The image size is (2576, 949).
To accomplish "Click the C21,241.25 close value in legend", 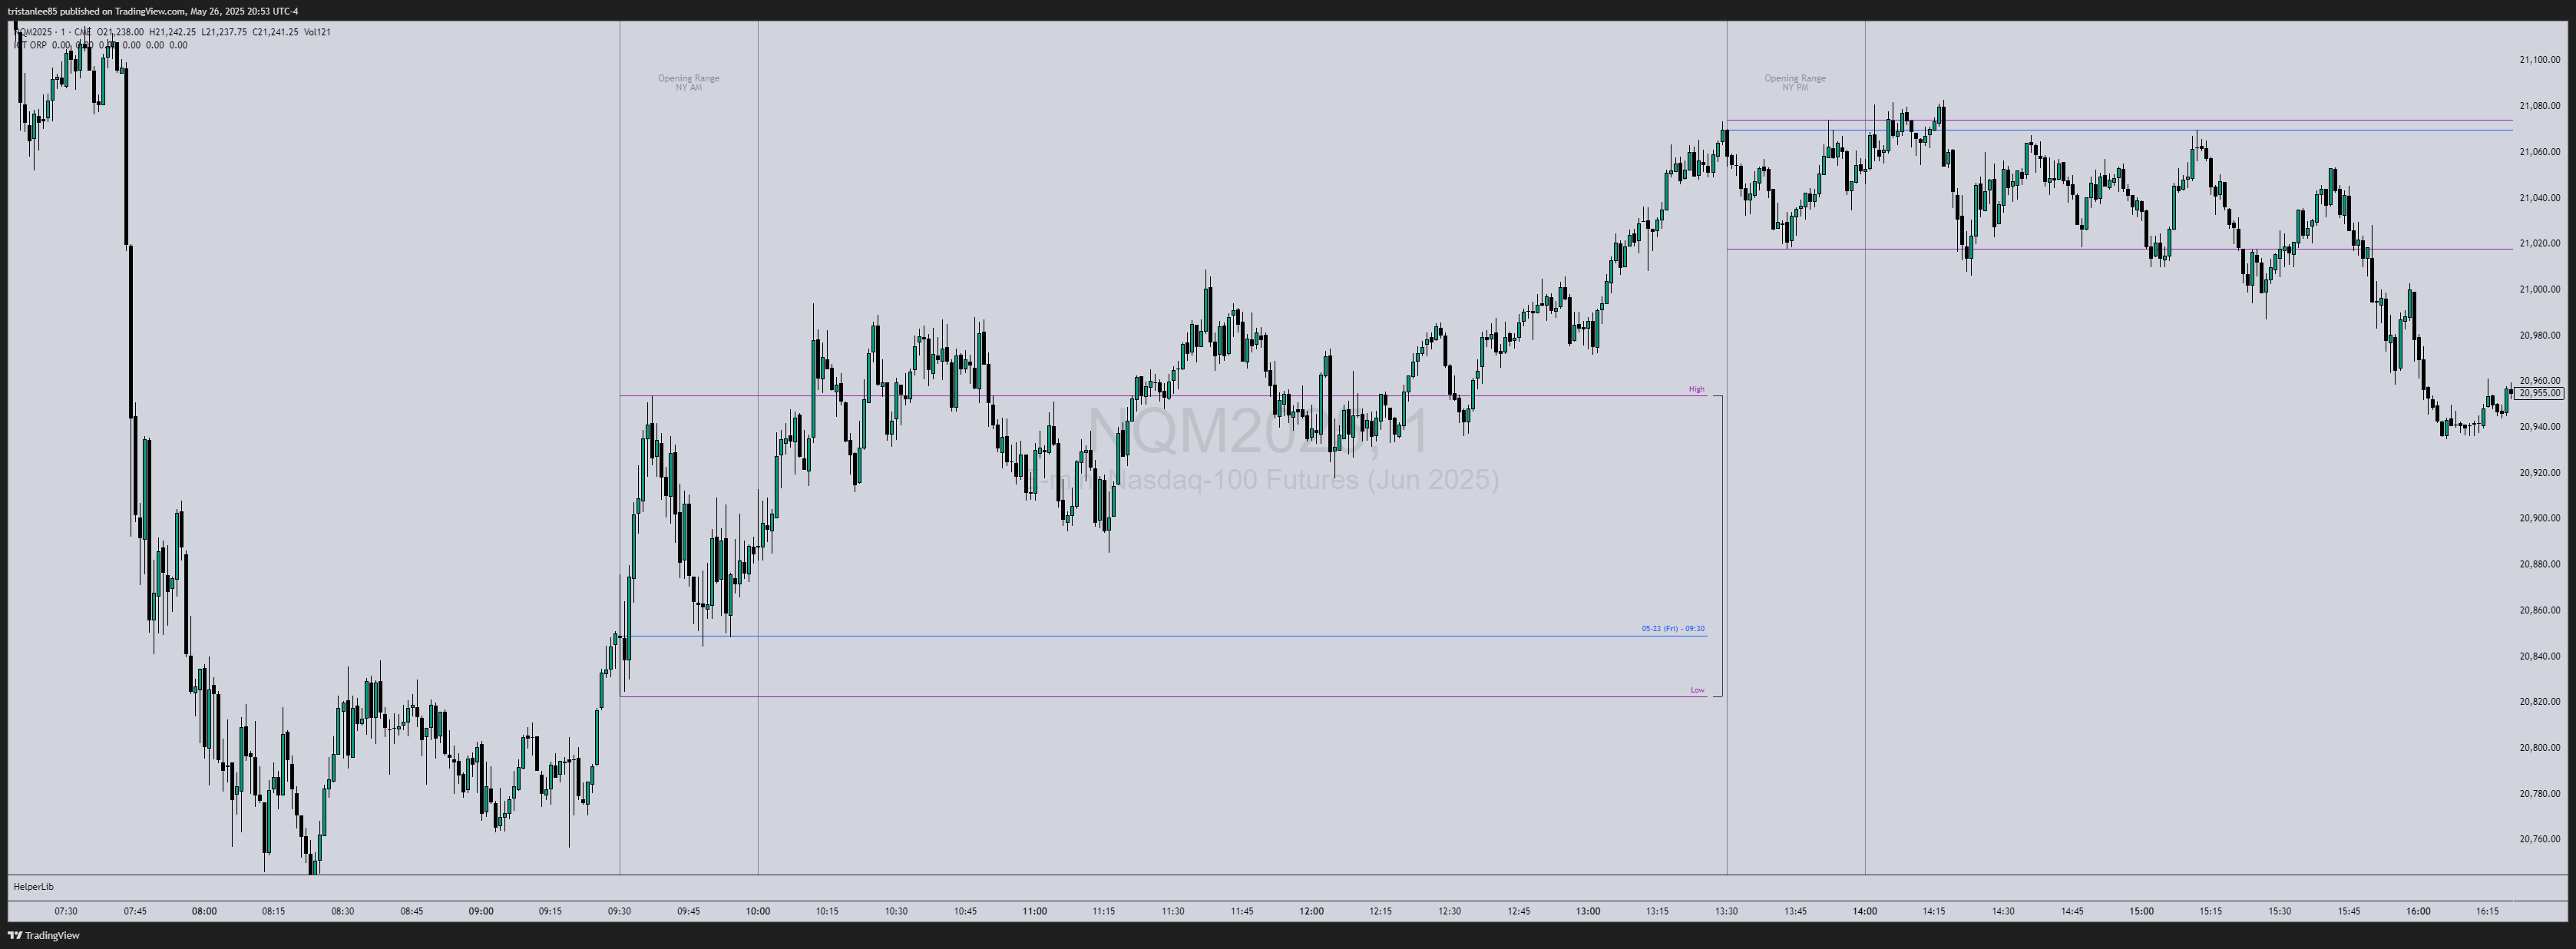I will [275, 32].
